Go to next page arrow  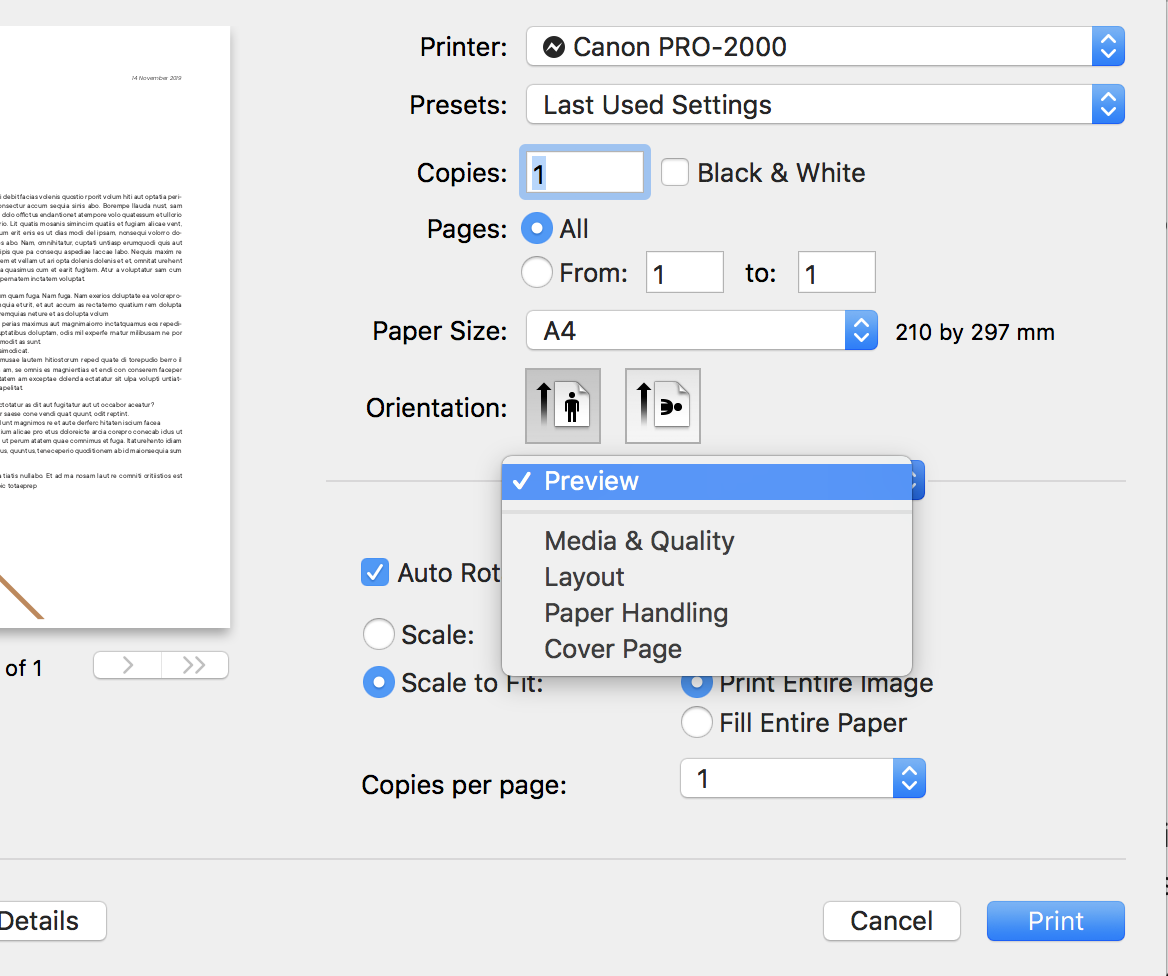127,666
